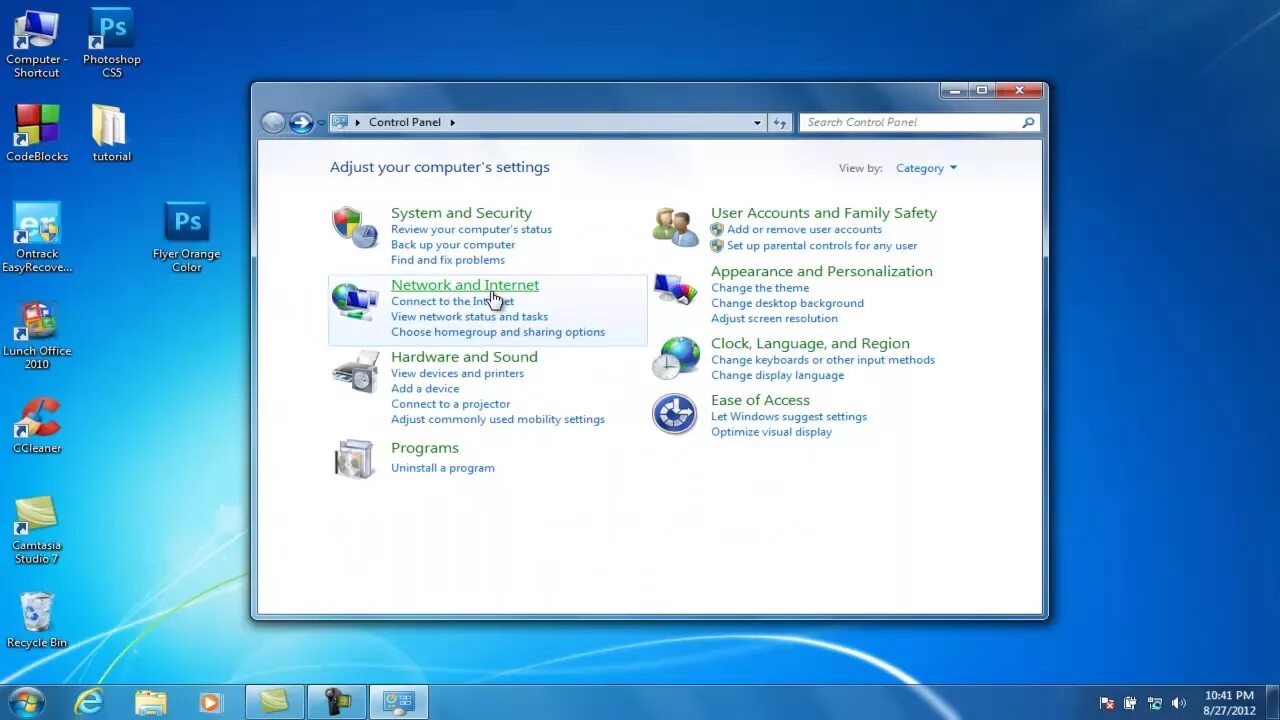Expand the address bar history dropdown arrow
The image size is (1280, 720).
click(x=757, y=122)
